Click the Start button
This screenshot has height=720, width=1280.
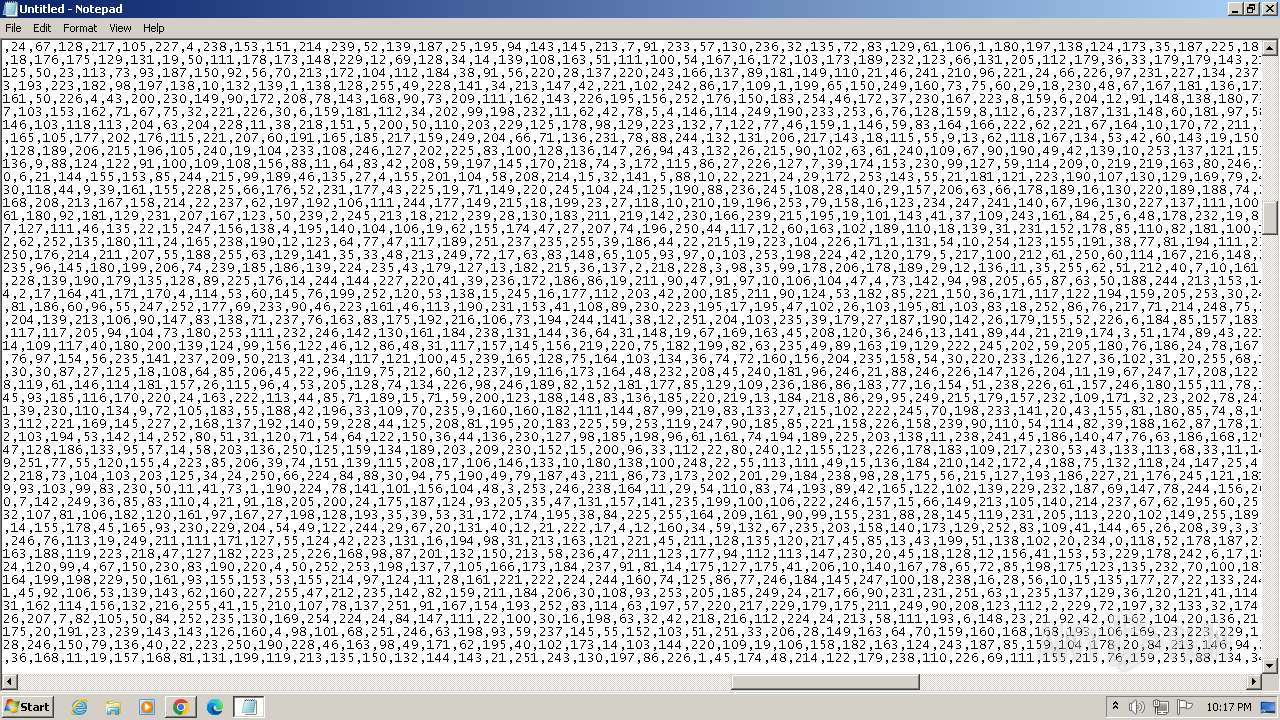(x=27, y=707)
